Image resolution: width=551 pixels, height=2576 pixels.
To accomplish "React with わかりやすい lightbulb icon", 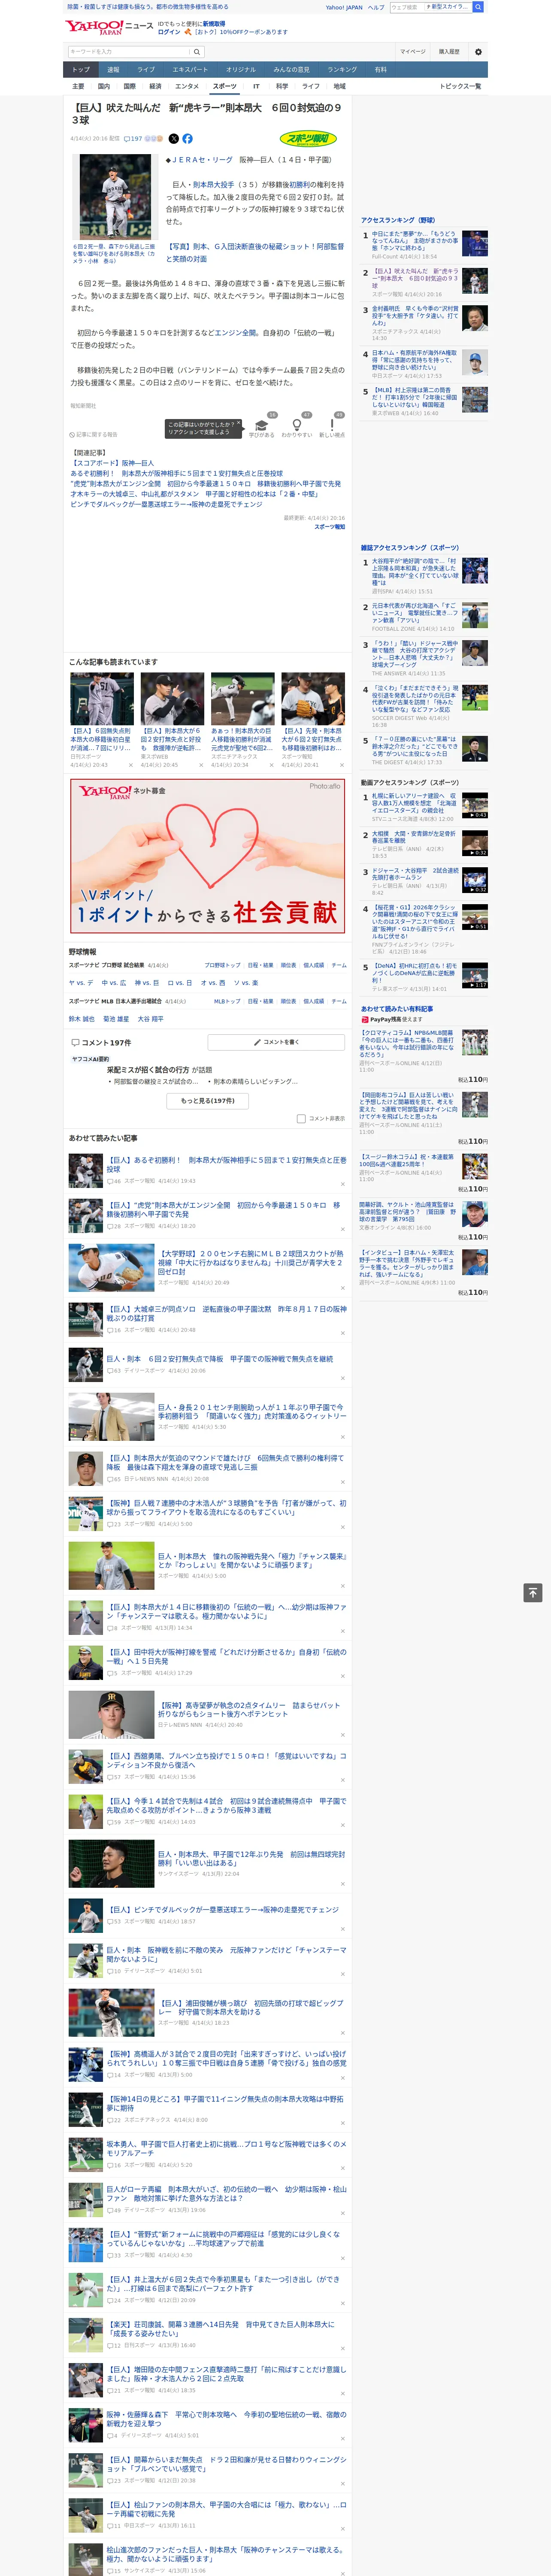I will click(x=297, y=425).
